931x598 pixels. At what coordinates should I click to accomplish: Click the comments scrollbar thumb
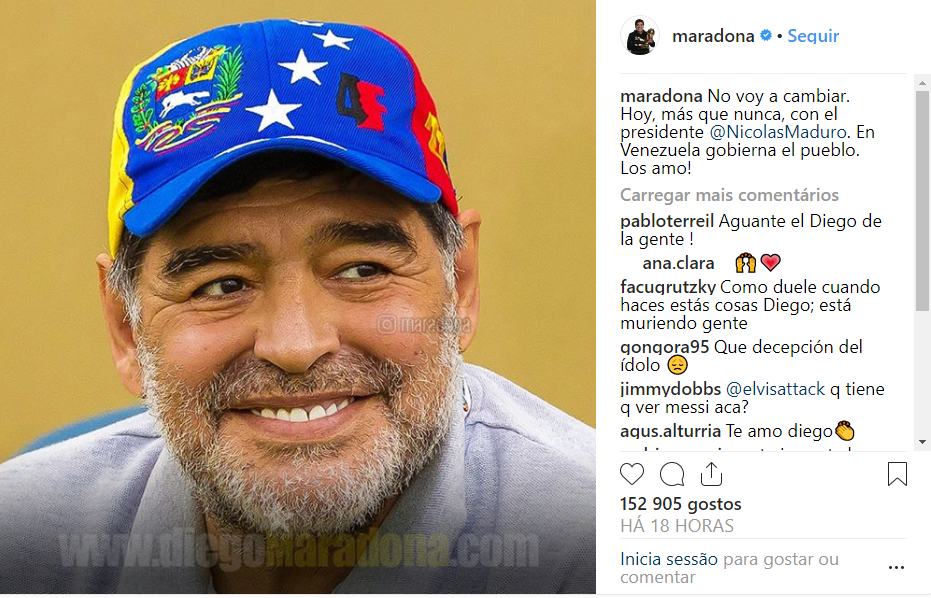[x=922, y=201]
